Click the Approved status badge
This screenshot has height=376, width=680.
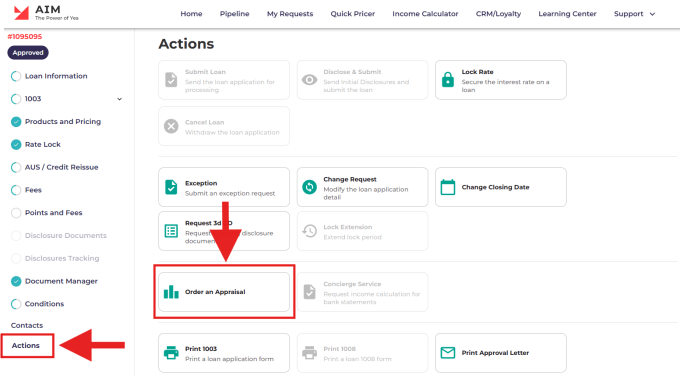pyautogui.click(x=28, y=52)
